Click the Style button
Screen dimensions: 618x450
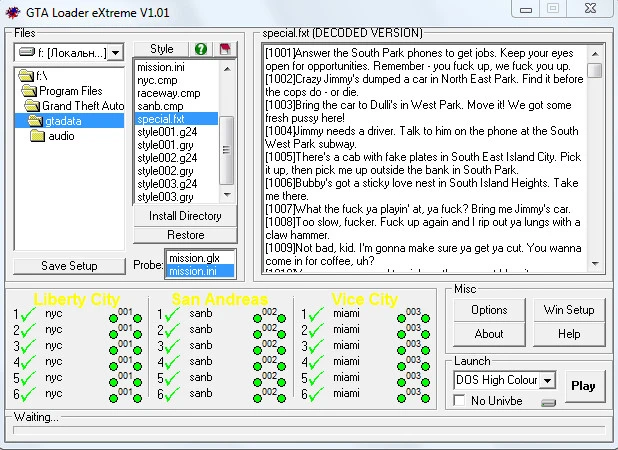click(162, 49)
